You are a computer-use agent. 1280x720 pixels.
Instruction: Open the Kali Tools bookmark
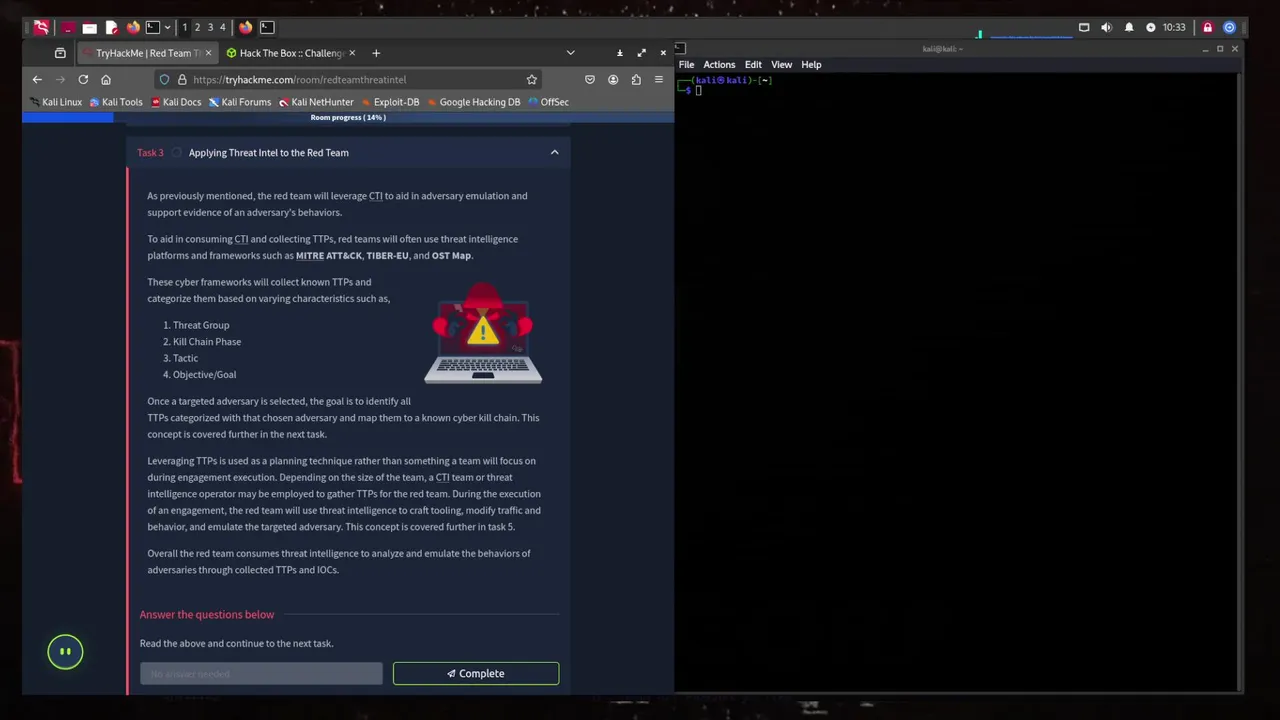coord(117,102)
